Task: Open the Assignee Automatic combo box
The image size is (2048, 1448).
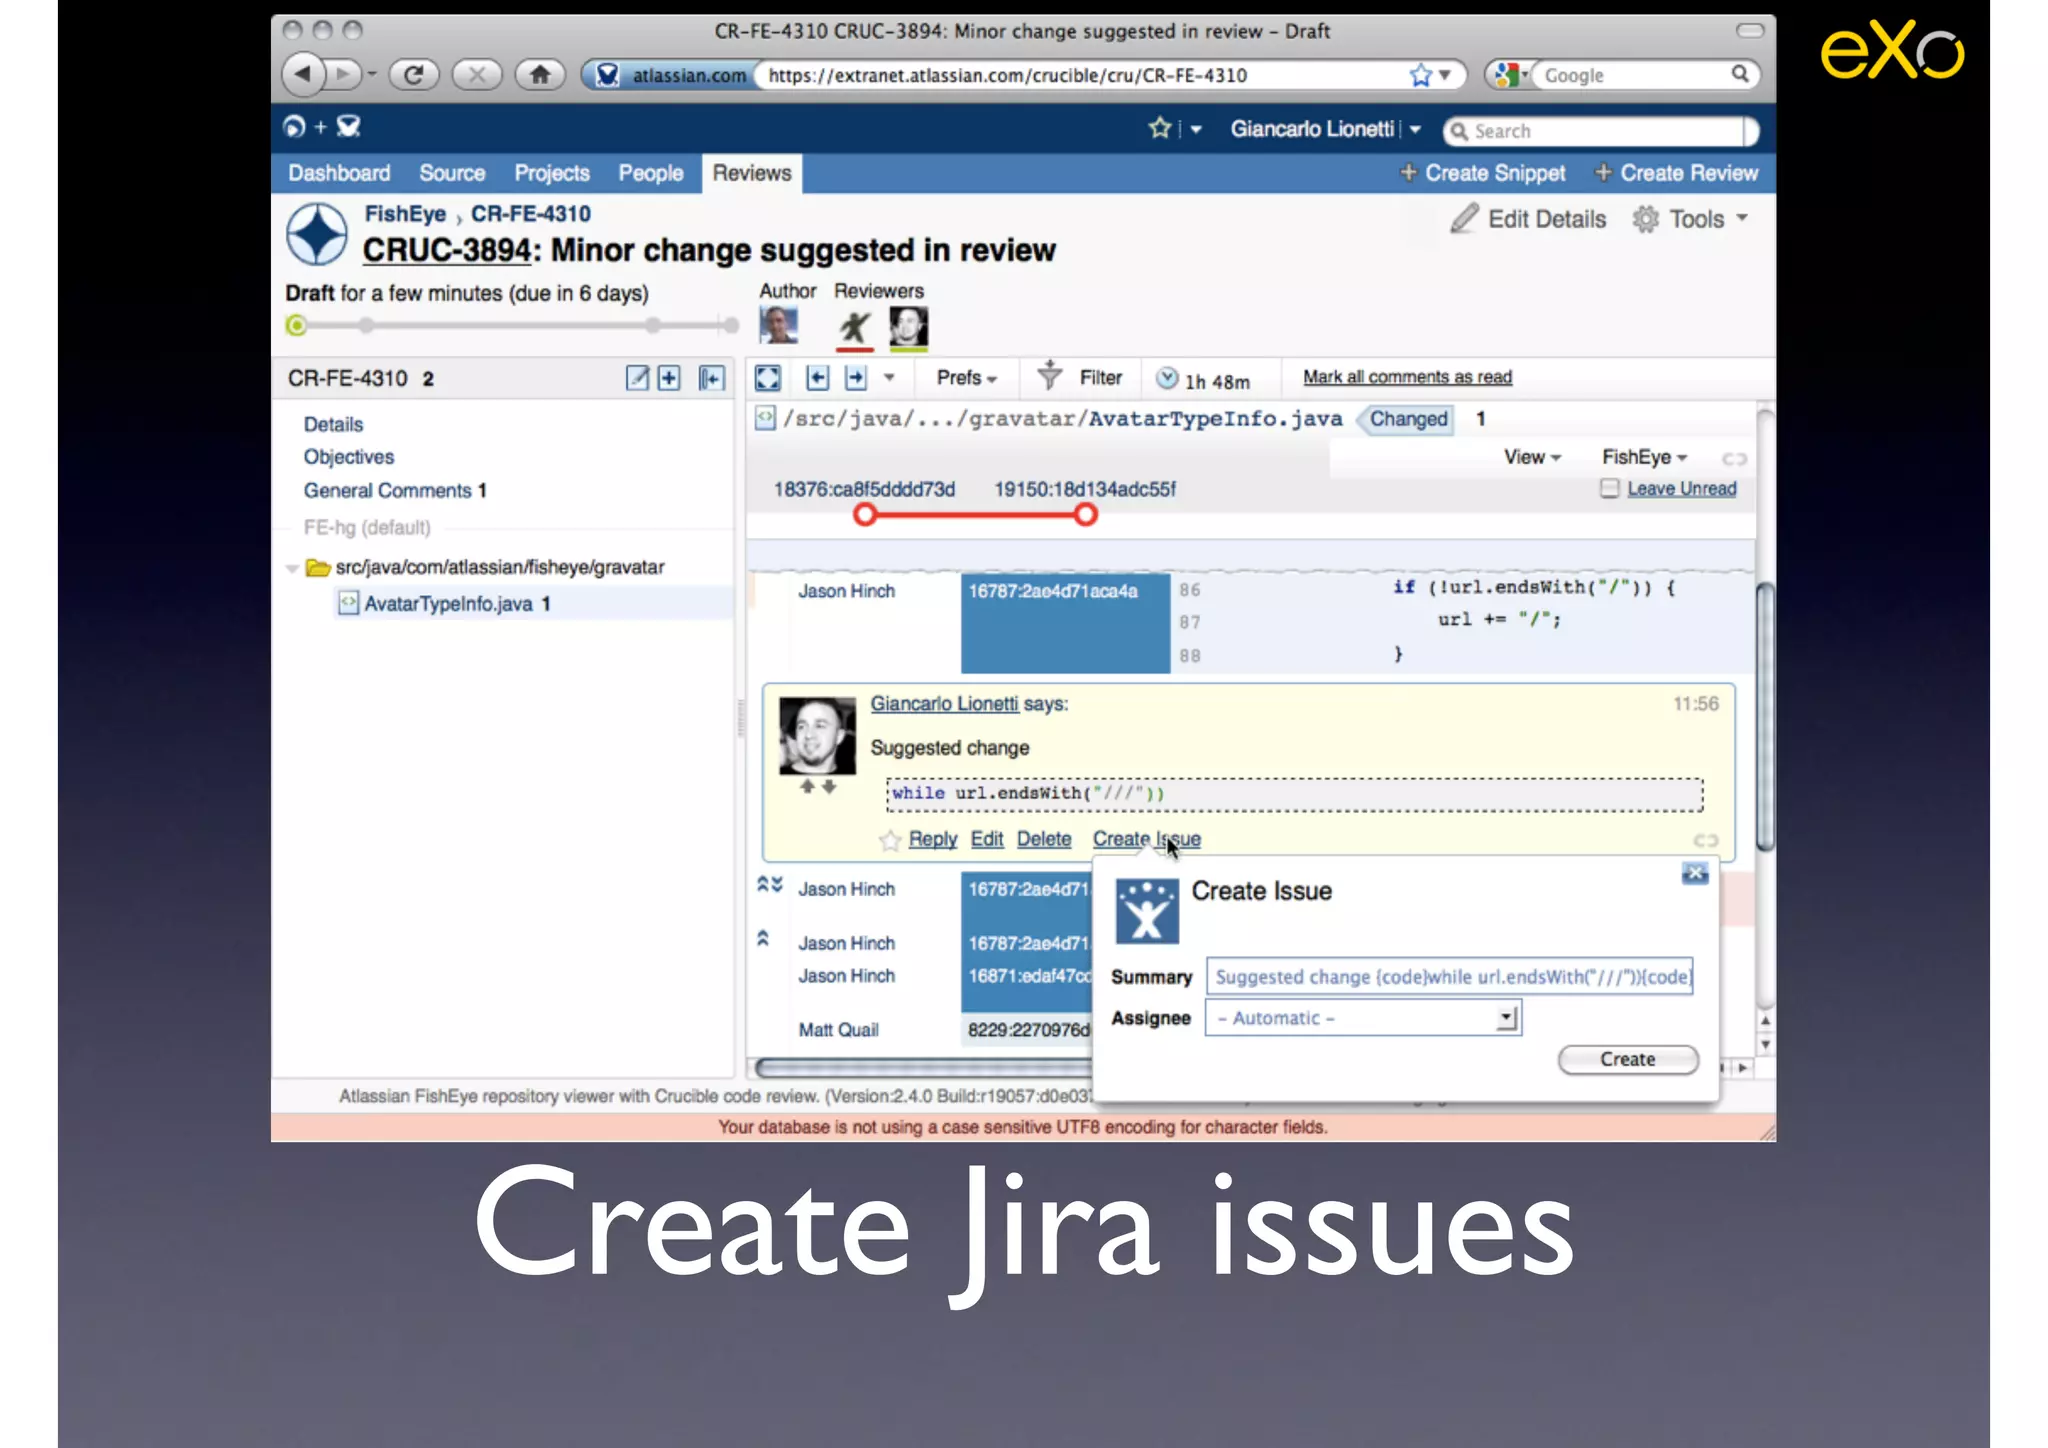Action: coord(1363,1018)
